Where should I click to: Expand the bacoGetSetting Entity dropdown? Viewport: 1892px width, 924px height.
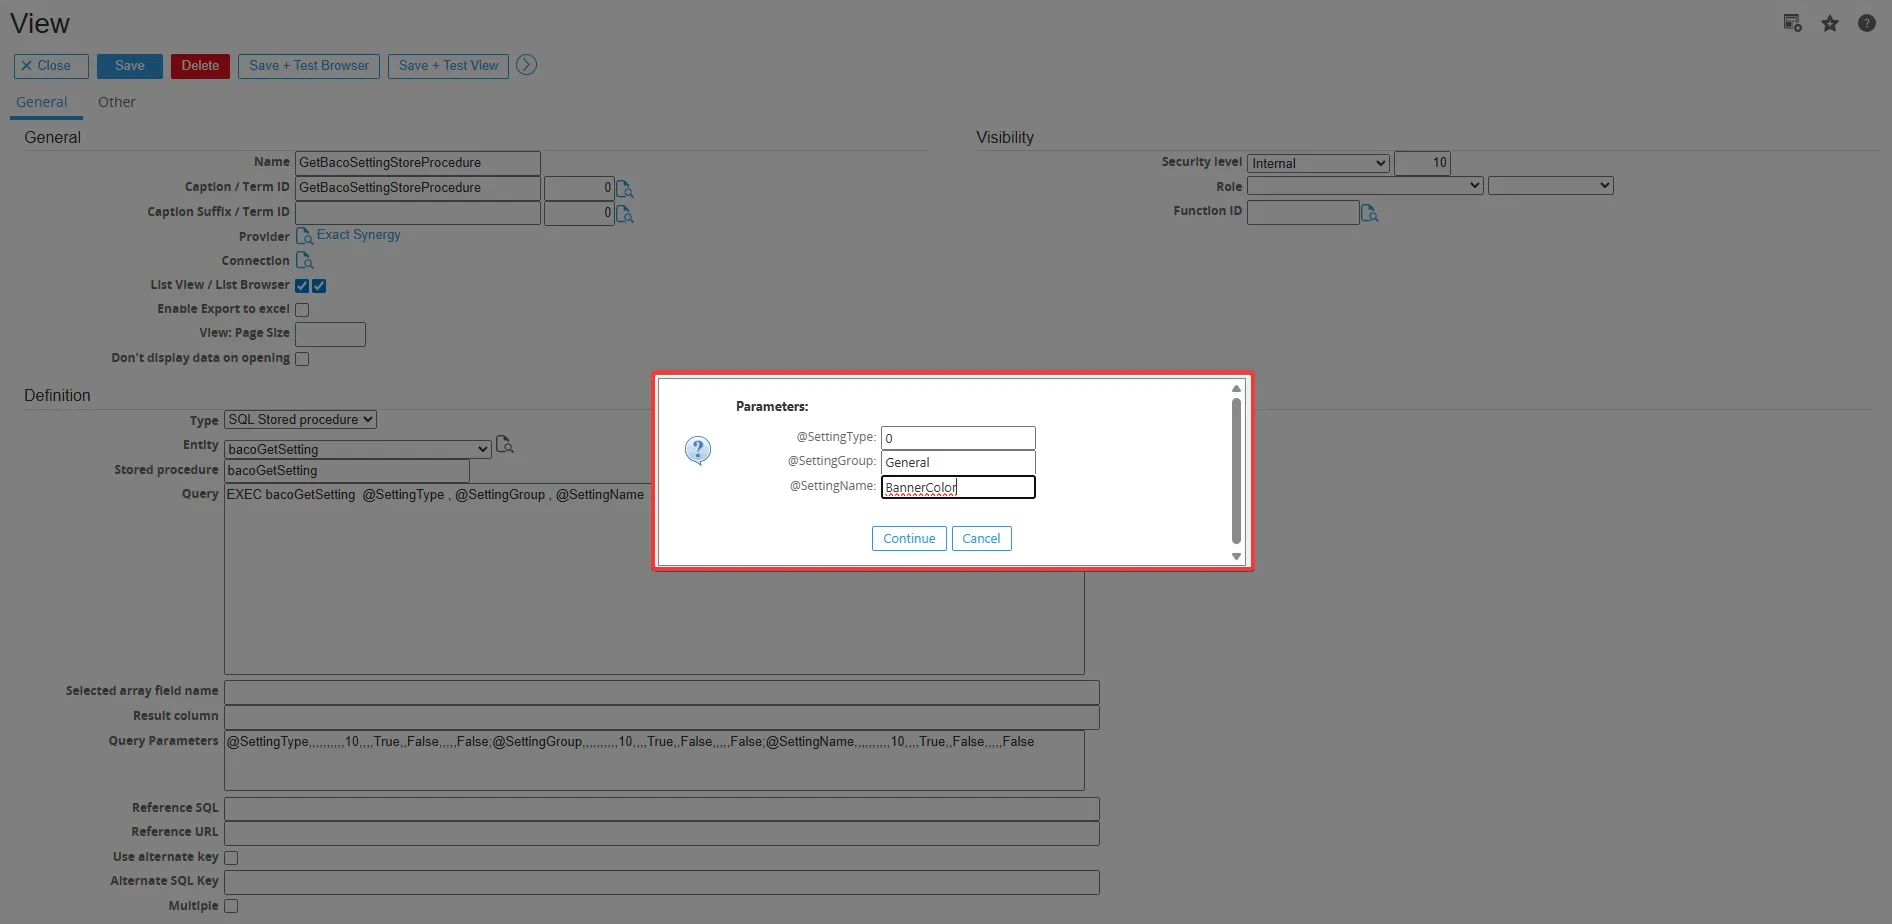coord(358,450)
